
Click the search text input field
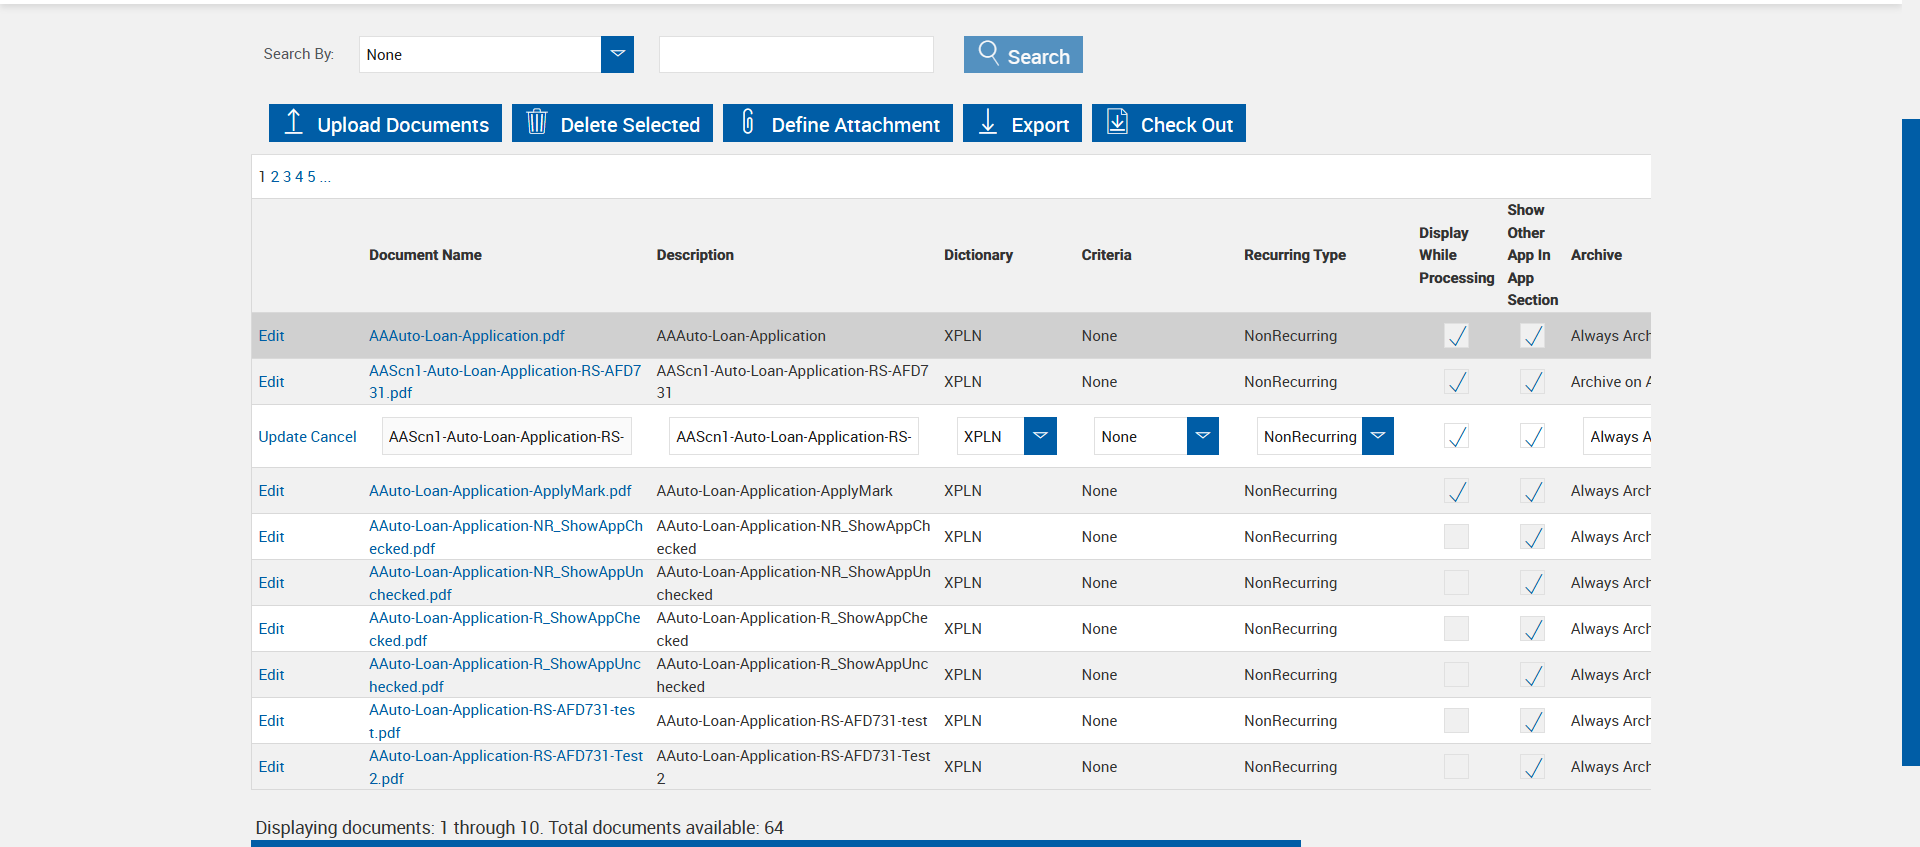coord(796,54)
